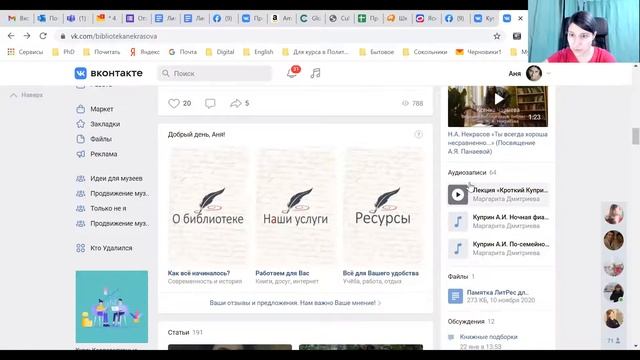Screen dimensions: 640x360
Task: Open the Ресурсы card
Action: point(383,206)
